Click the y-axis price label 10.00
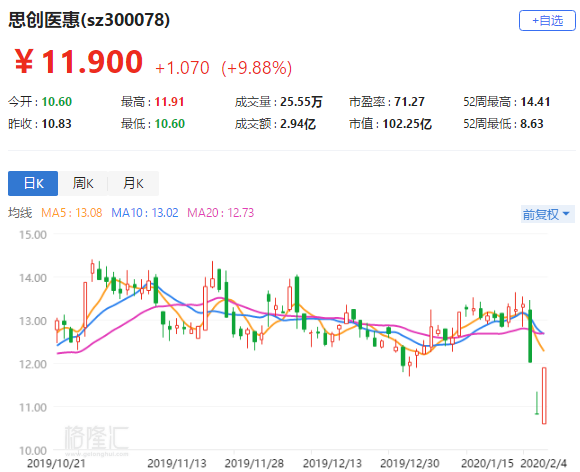The image size is (580, 472). click(x=33, y=451)
